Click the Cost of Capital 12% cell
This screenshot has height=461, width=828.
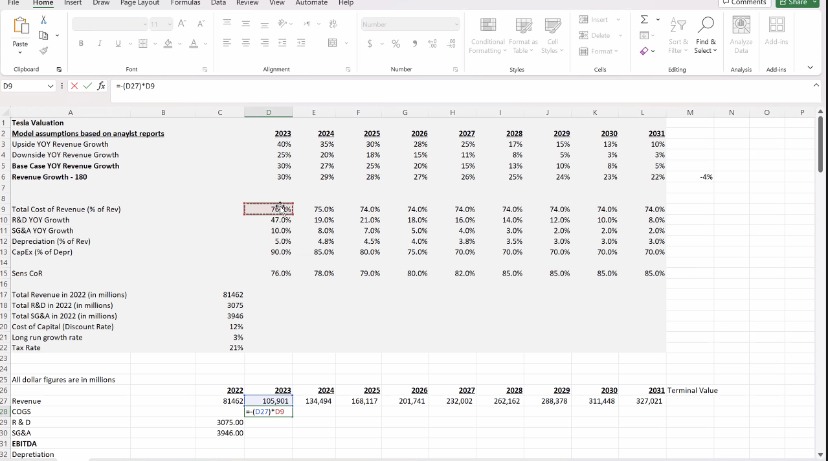click(220, 326)
